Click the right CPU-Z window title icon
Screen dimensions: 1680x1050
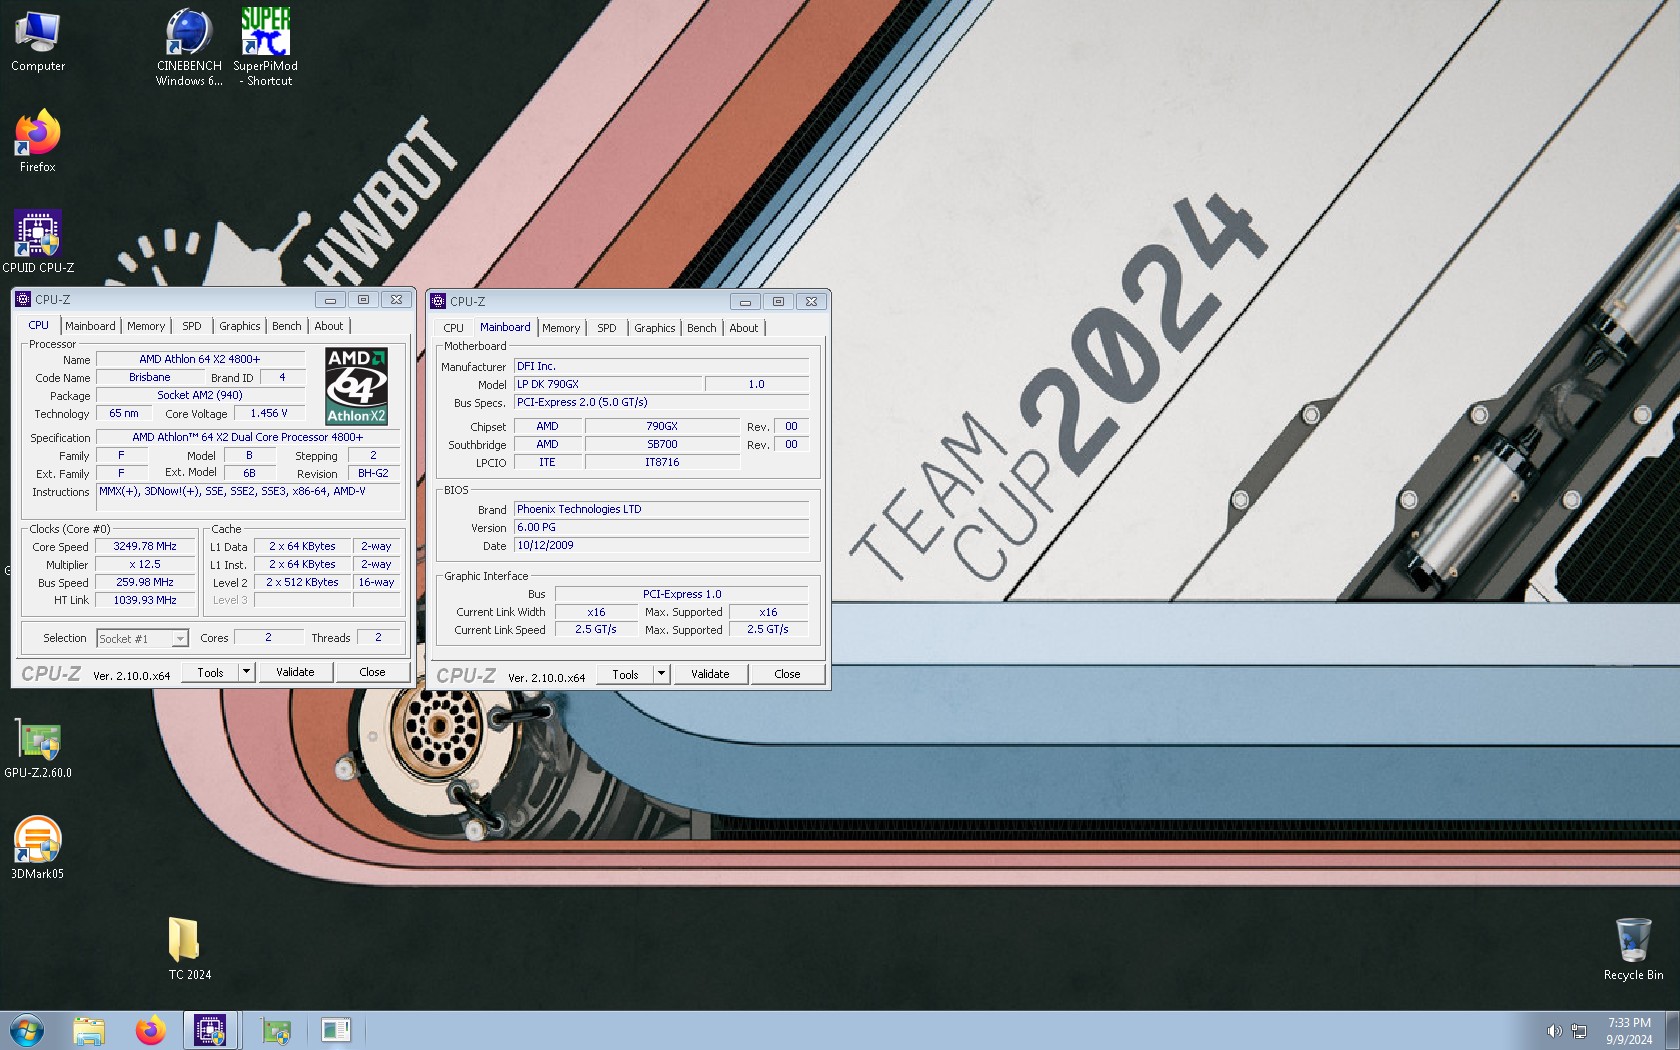tap(438, 301)
